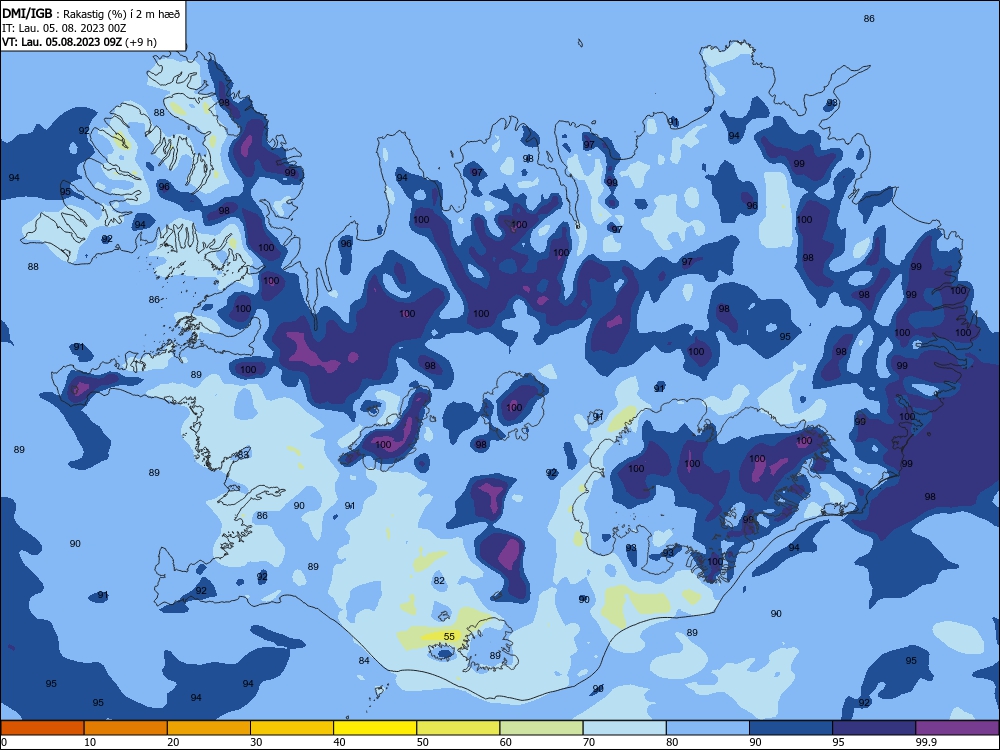Click the 'IT: Lau. 05. 08. 2023 00Z' line
The width and height of the screenshot is (1000, 750).
click(64, 28)
